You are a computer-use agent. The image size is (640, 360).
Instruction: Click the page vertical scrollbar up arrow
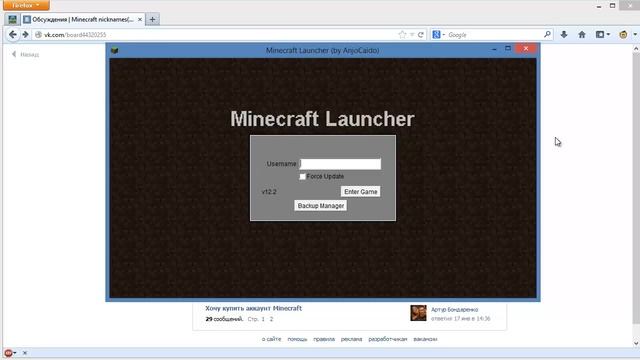click(x=636, y=49)
